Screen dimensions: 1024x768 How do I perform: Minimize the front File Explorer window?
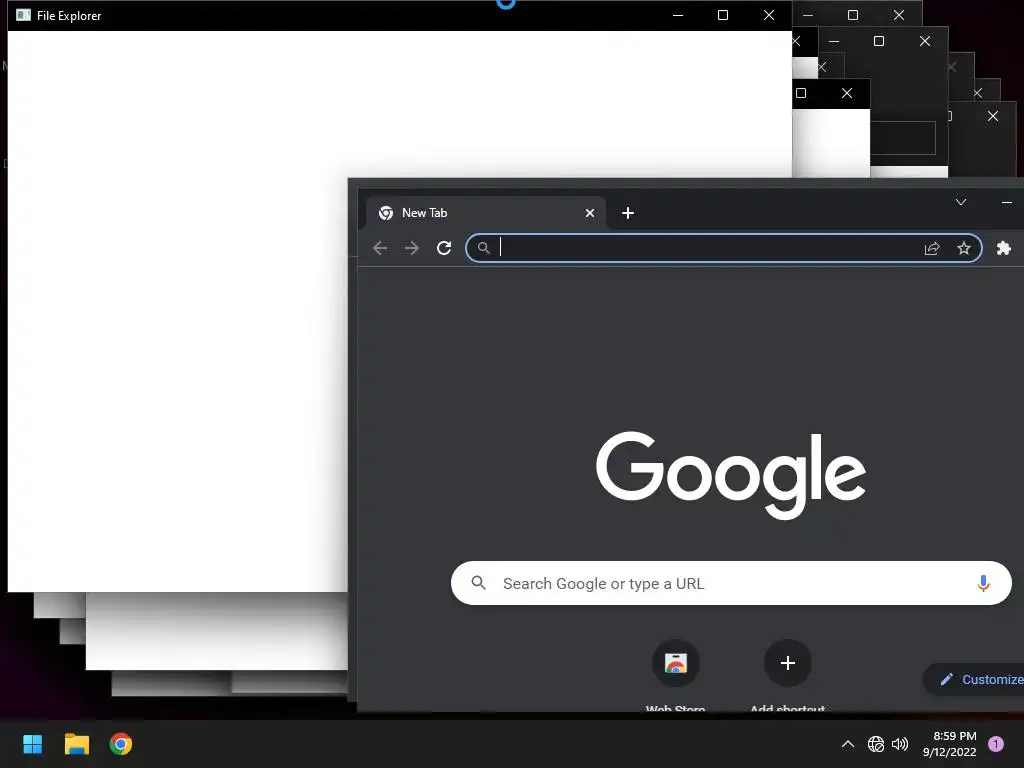(x=678, y=15)
